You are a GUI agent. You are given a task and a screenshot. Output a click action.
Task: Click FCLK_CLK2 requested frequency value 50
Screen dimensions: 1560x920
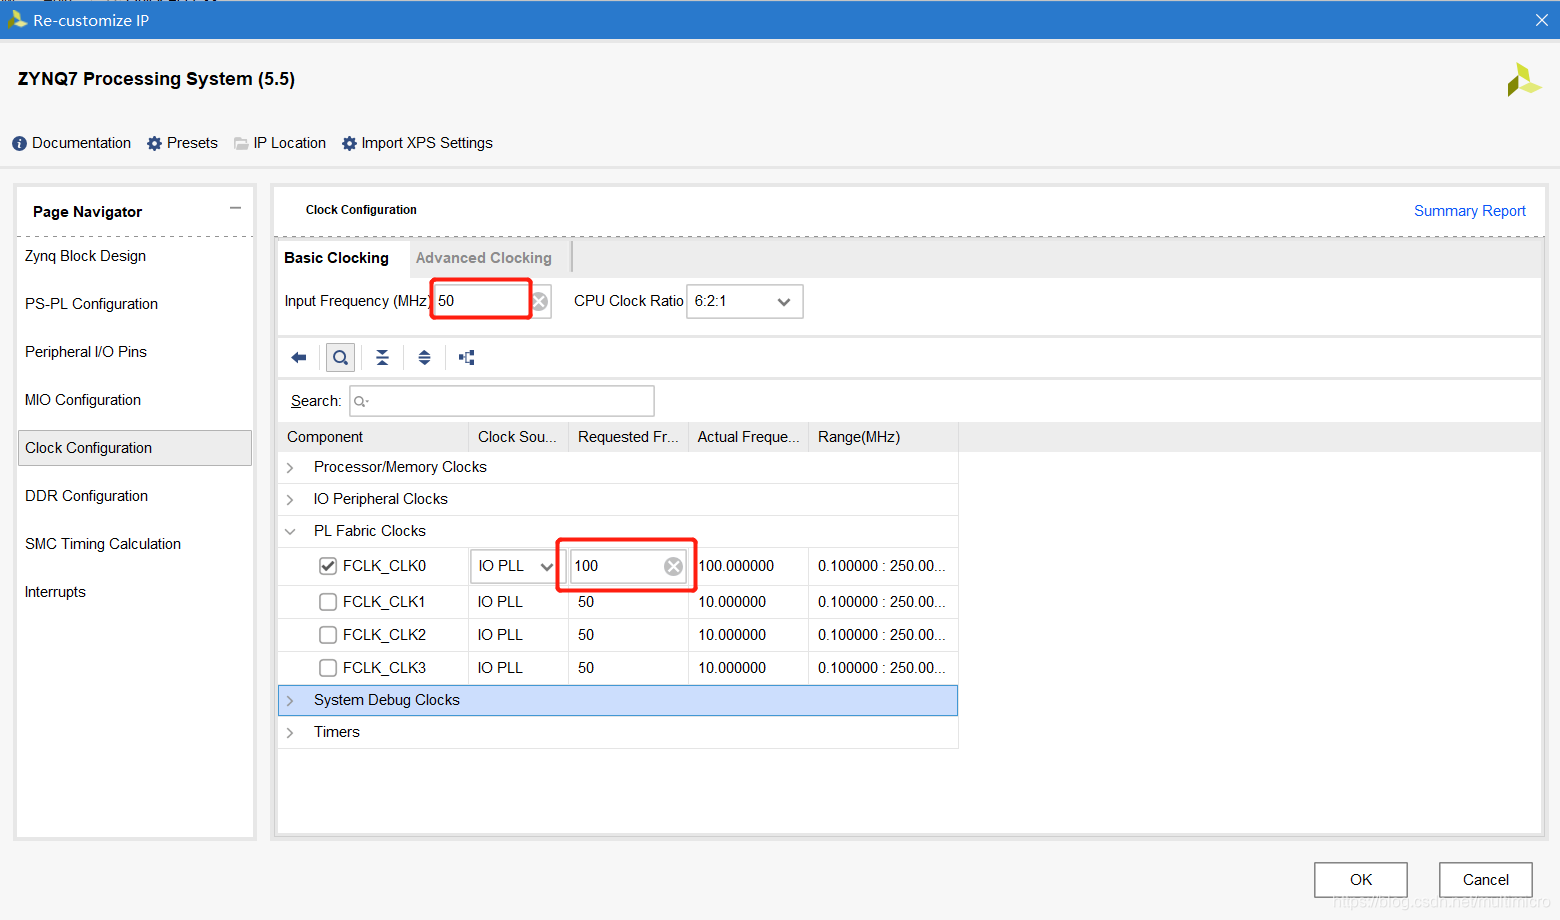click(586, 635)
